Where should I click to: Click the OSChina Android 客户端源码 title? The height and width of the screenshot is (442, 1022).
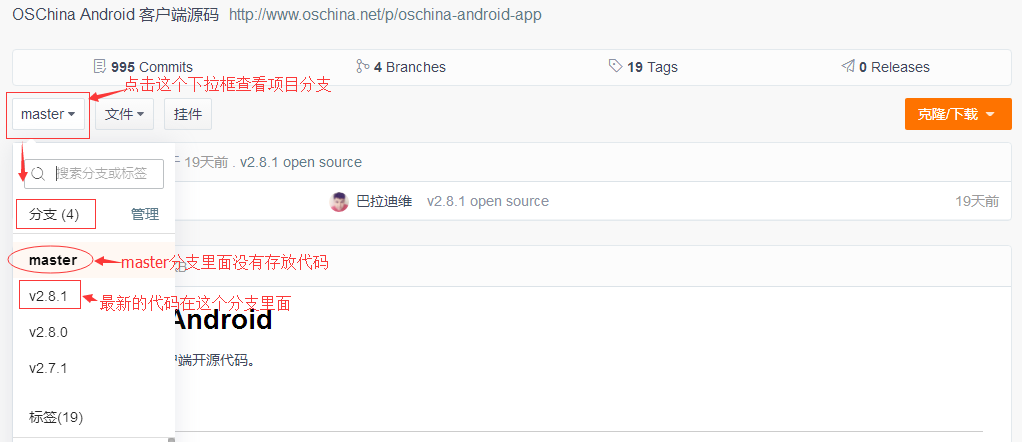coord(116,15)
